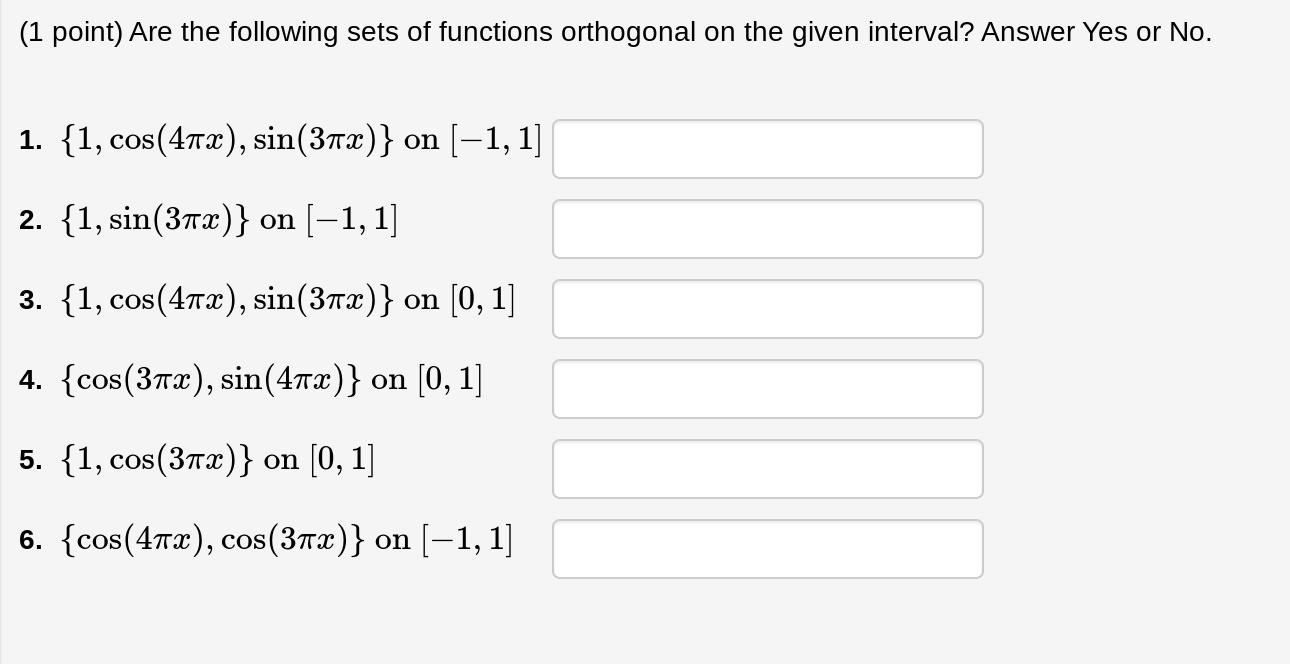The image size is (1290, 664).
Task: Select the input box beside {cos(3πx), sin(4πx)}
Action: coord(767,388)
